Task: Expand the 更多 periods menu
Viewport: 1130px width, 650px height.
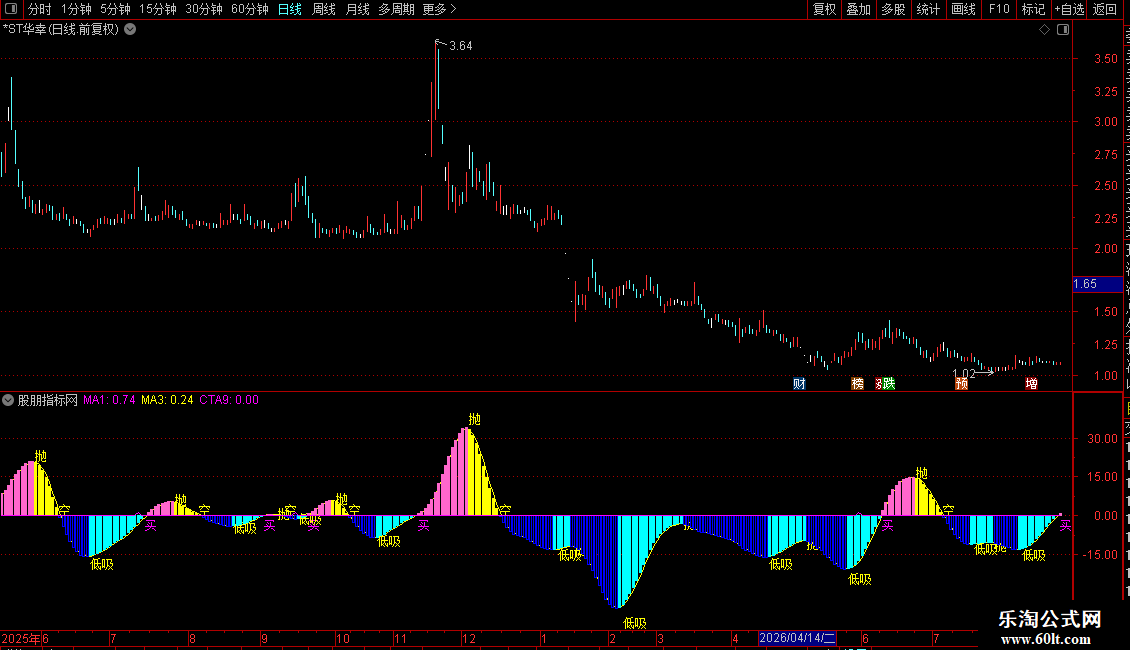Action: (x=439, y=9)
